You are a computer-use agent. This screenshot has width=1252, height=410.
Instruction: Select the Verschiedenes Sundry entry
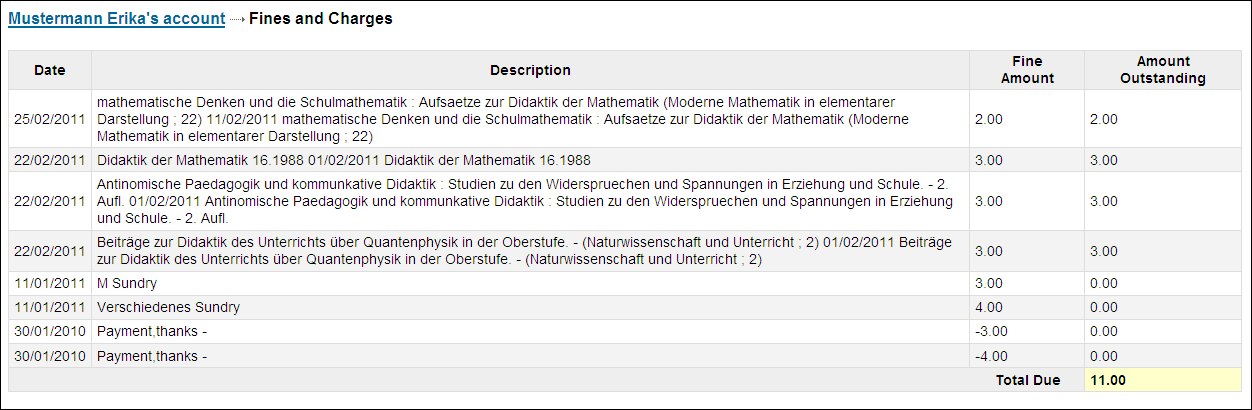coord(168,307)
